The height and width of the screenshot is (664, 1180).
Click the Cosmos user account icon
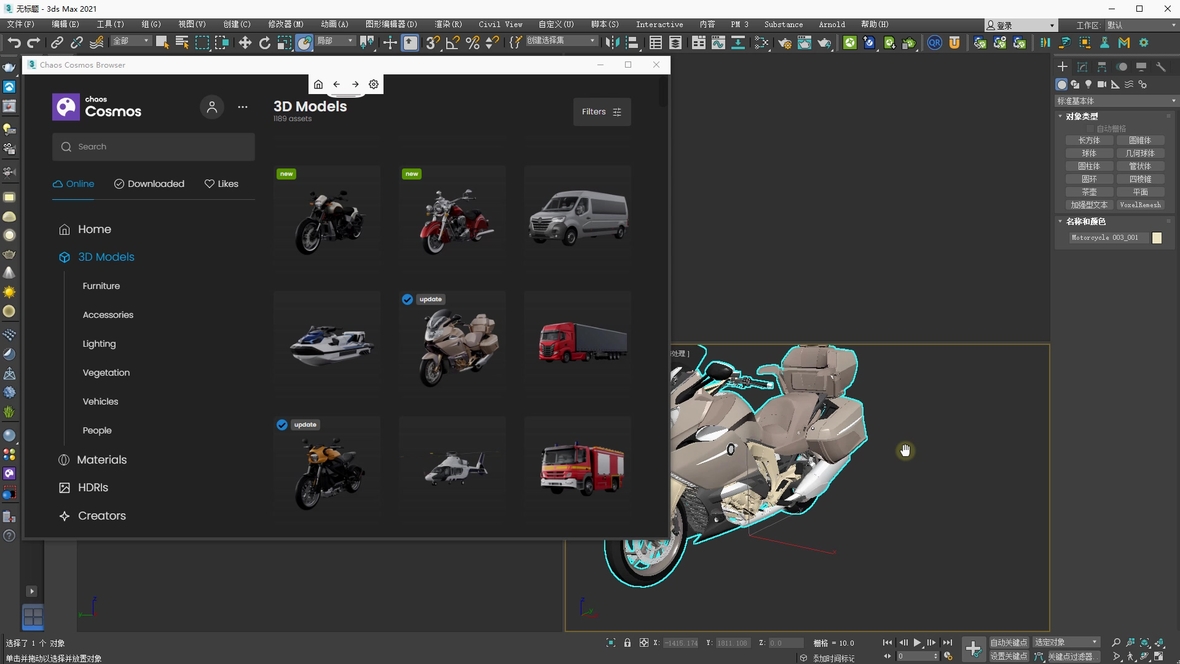pos(211,107)
